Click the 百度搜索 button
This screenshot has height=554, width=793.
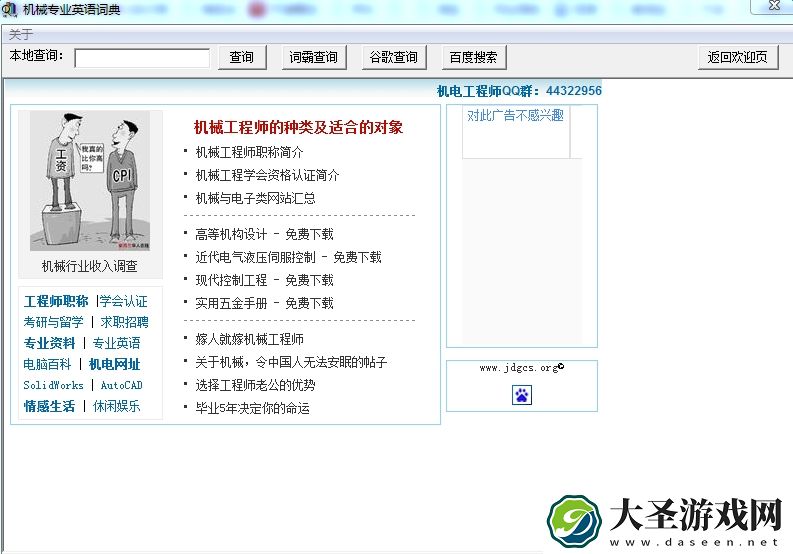click(474, 57)
